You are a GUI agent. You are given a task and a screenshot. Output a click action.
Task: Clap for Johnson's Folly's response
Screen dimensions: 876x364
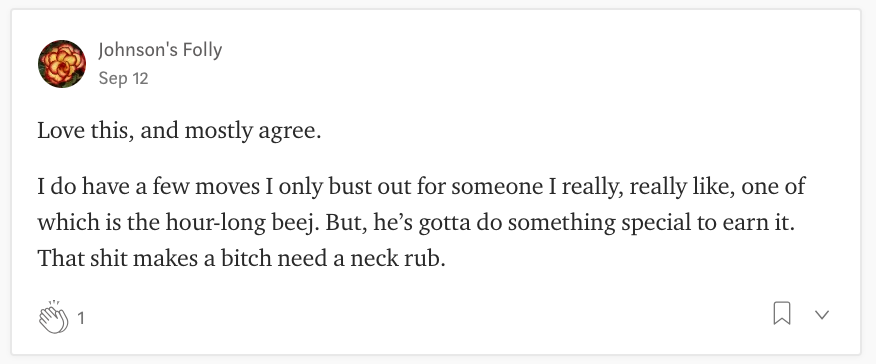(54, 317)
